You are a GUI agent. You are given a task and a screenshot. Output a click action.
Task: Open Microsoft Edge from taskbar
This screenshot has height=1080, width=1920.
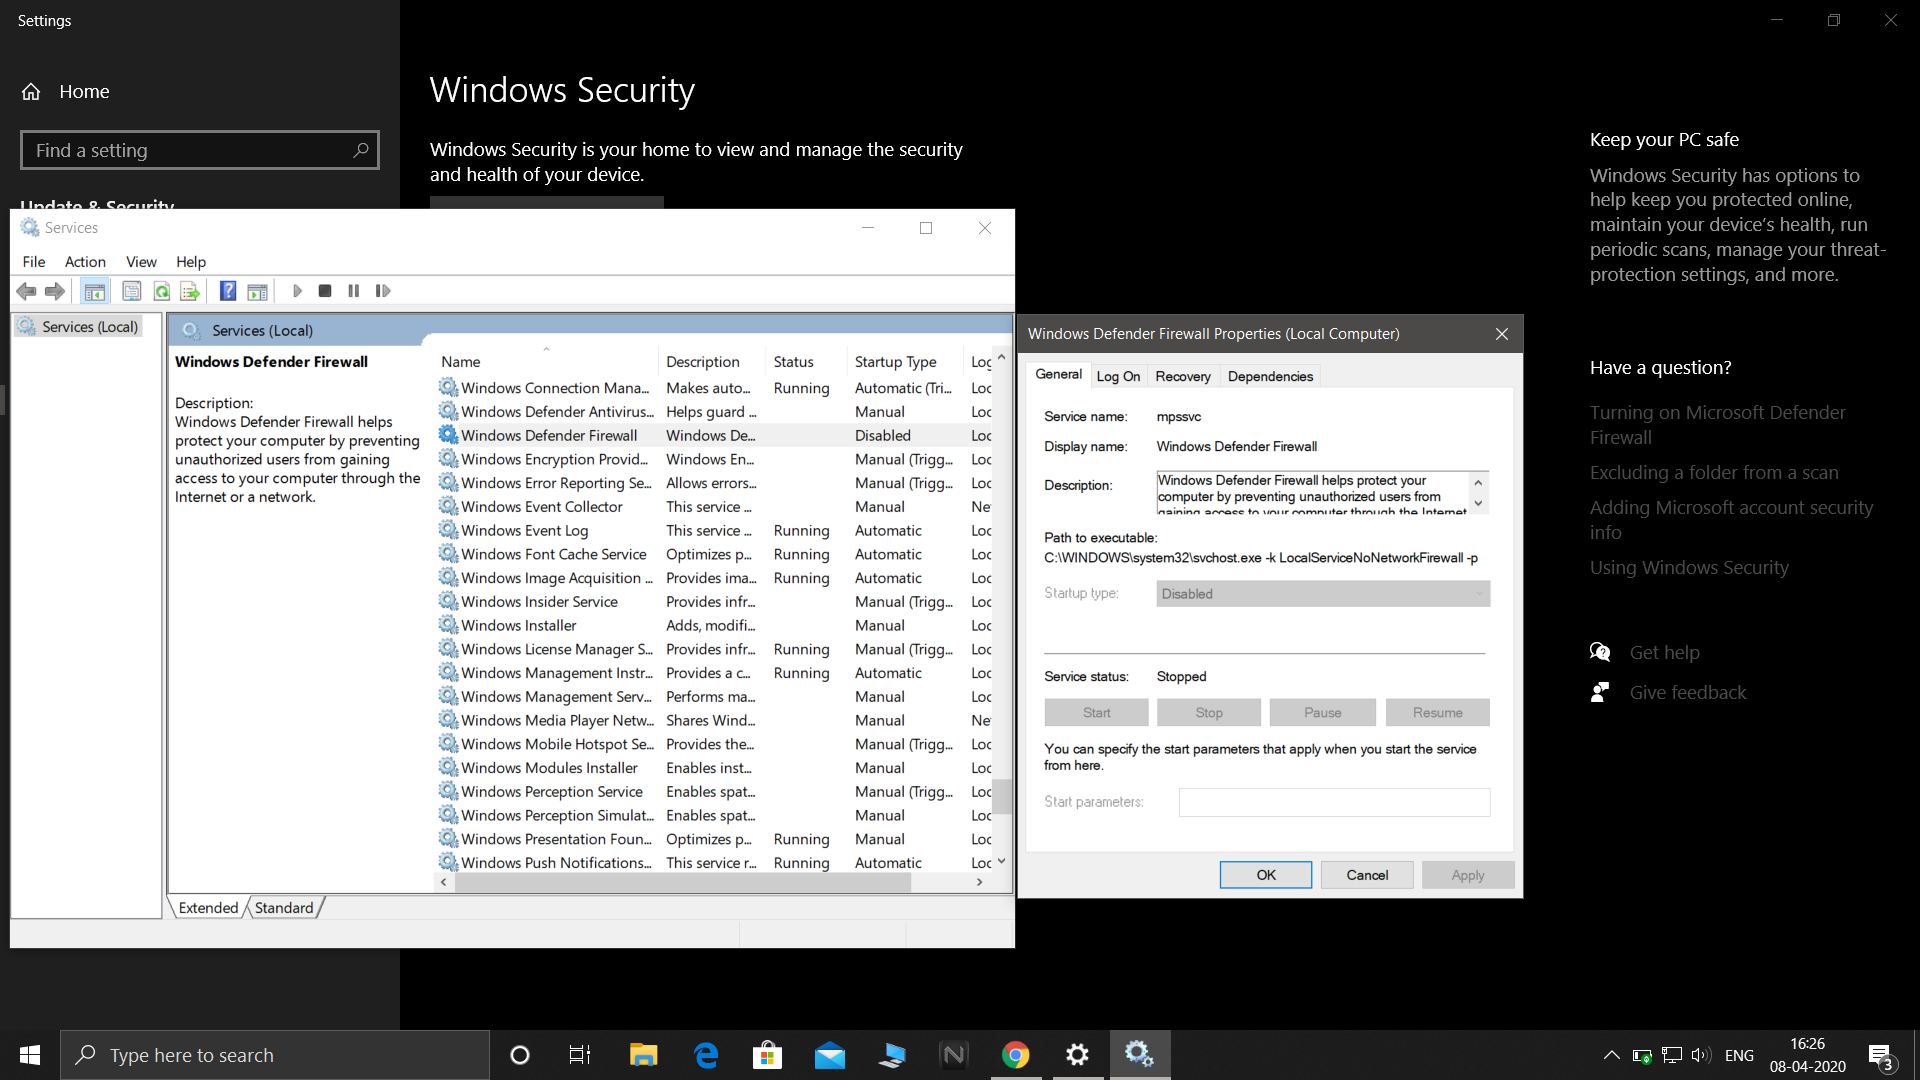(706, 1055)
